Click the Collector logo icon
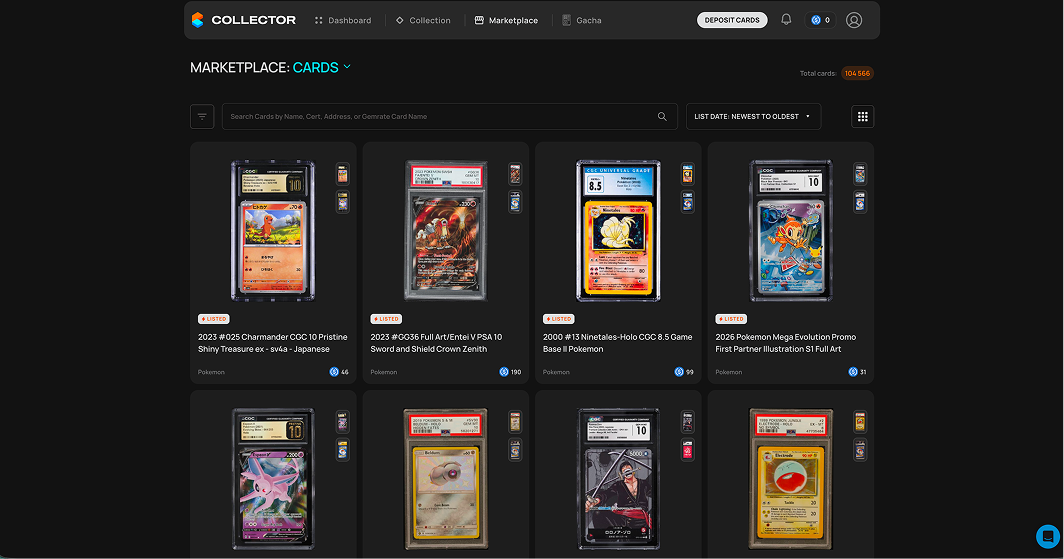 tap(197, 20)
